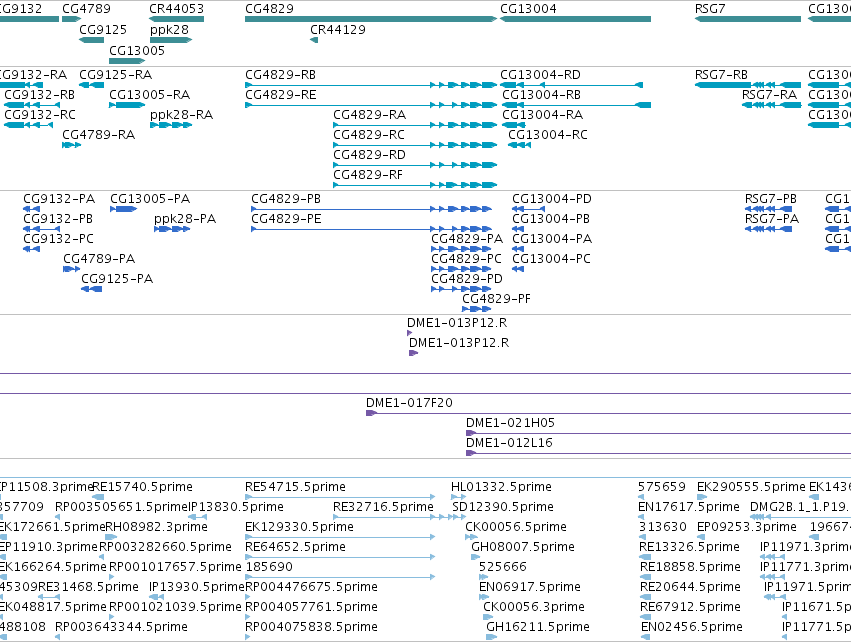Select the CR44129 gene label
Image resolution: width=851 pixels, height=642 pixels.
[338, 29]
